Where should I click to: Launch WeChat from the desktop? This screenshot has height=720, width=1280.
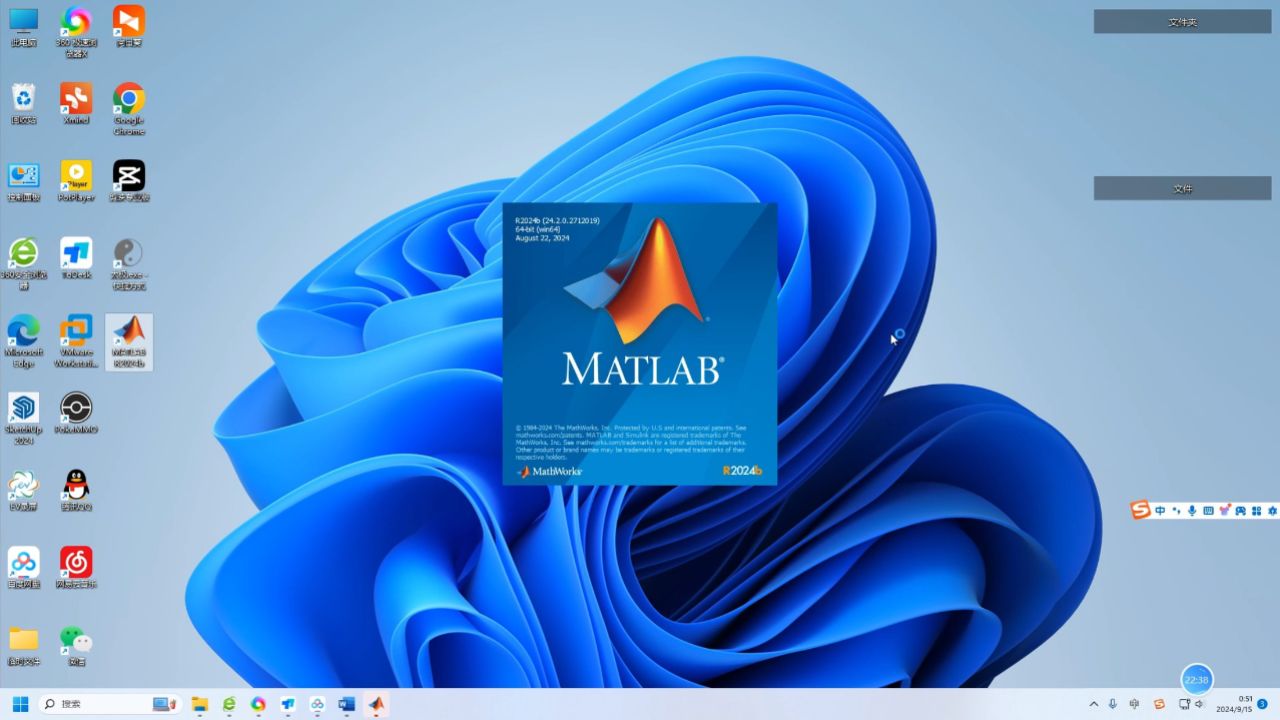pos(76,640)
